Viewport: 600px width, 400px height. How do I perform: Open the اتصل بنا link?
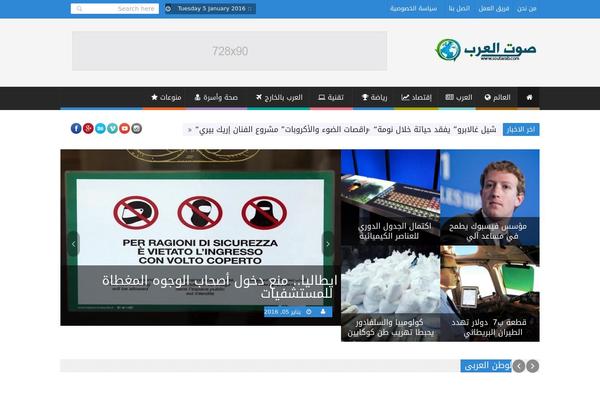459,8
